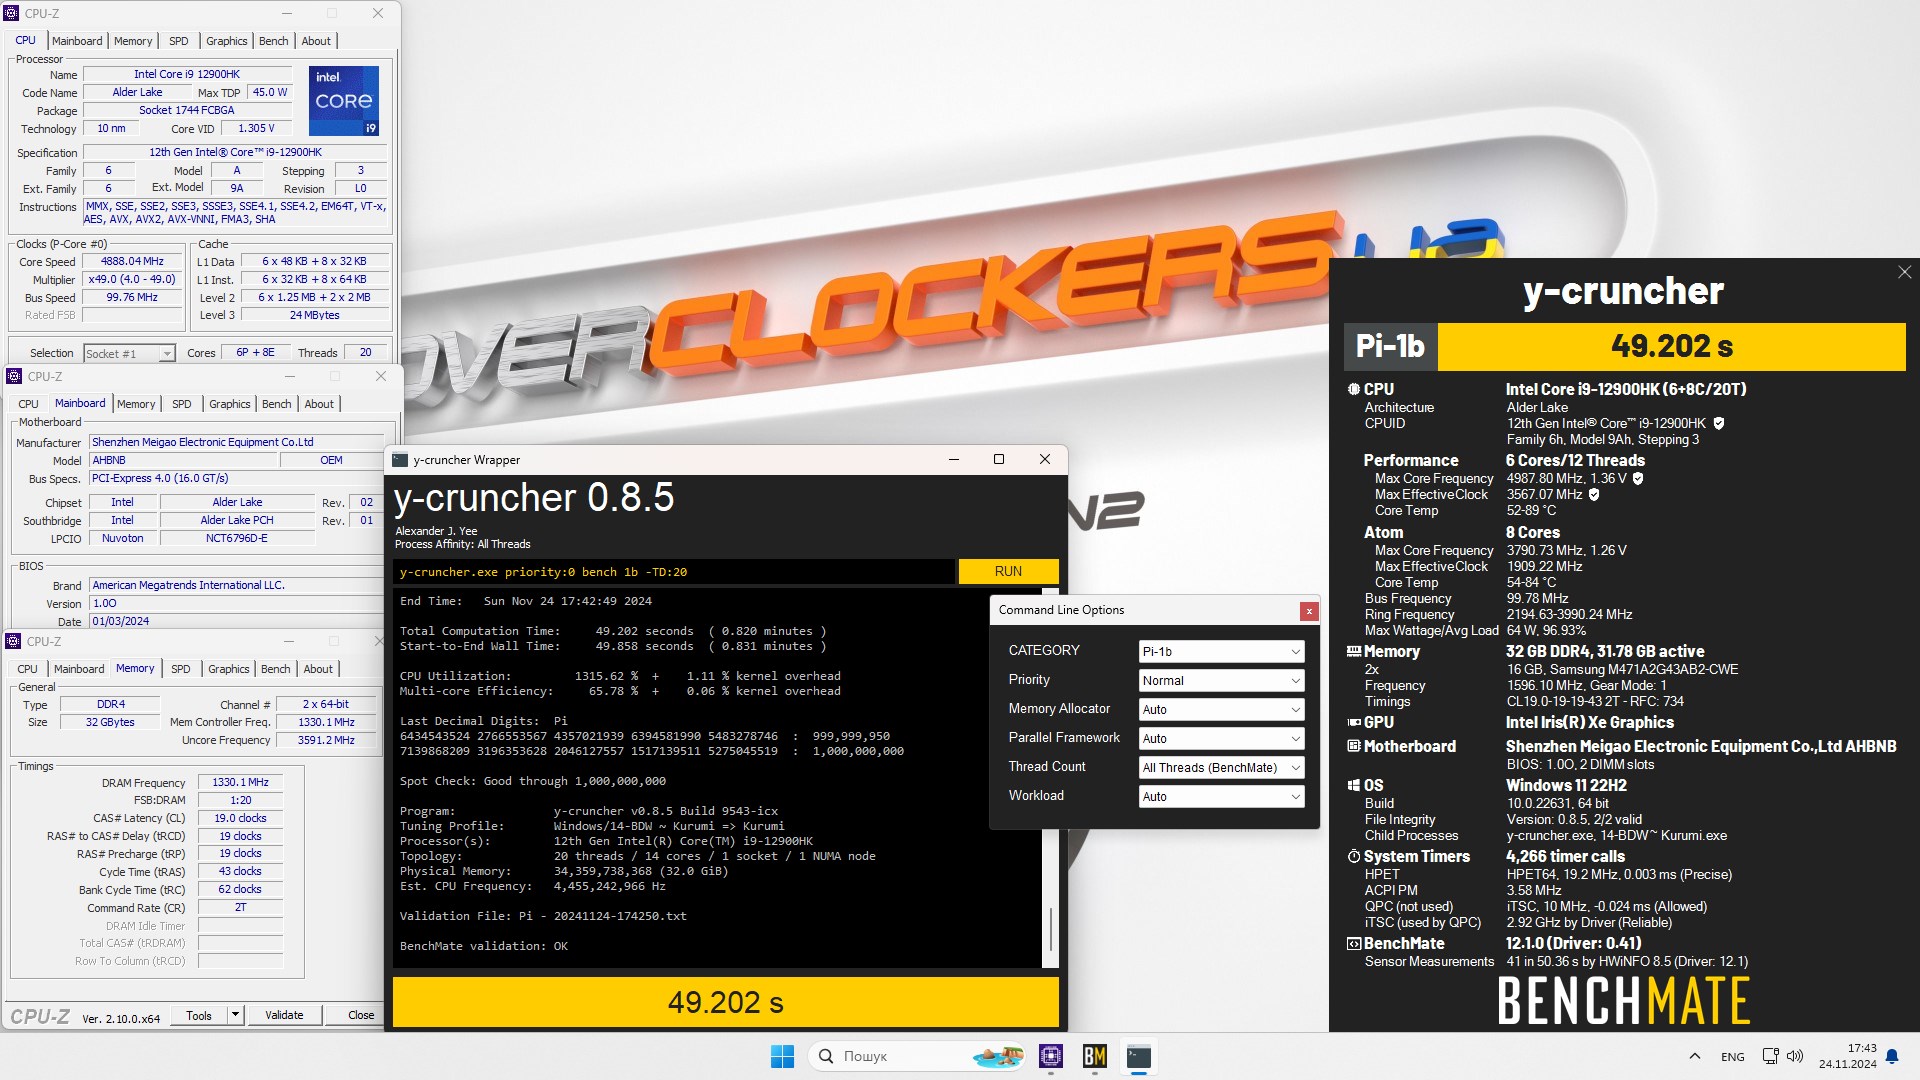The image size is (1920, 1080).
Task: Open the CPU-Z icon in the taskbar
Action: tap(1050, 1056)
